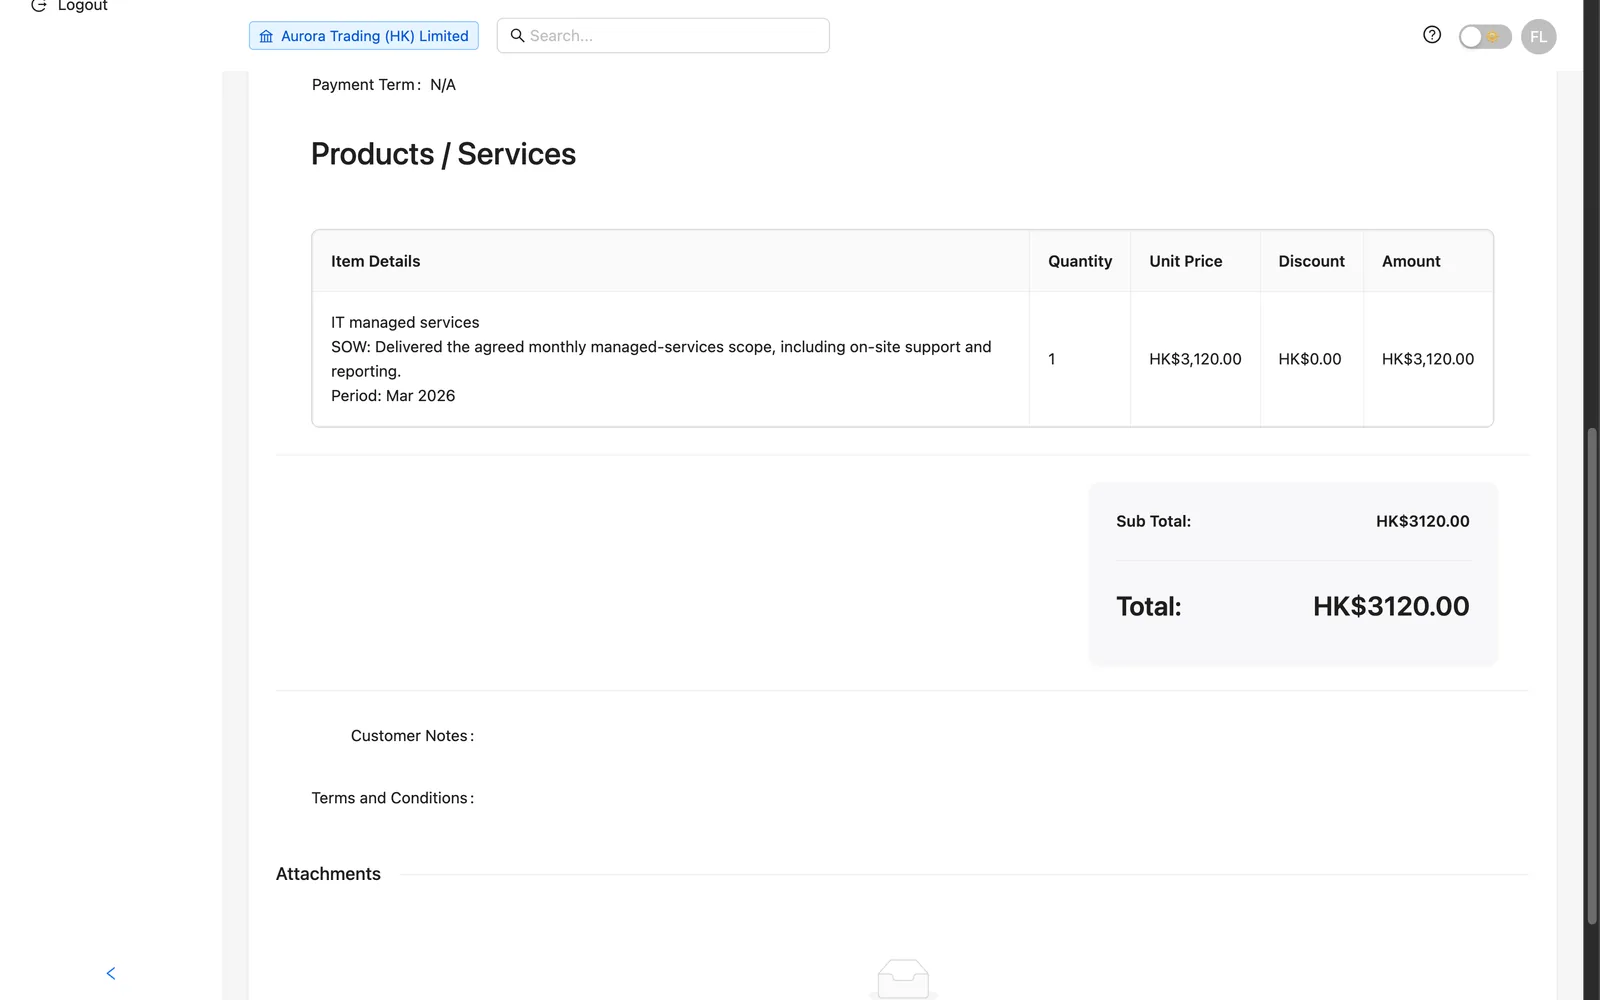The width and height of the screenshot is (1600, 1000).
Task: Open the help question-mark icon
Action: coord(1432,35)
